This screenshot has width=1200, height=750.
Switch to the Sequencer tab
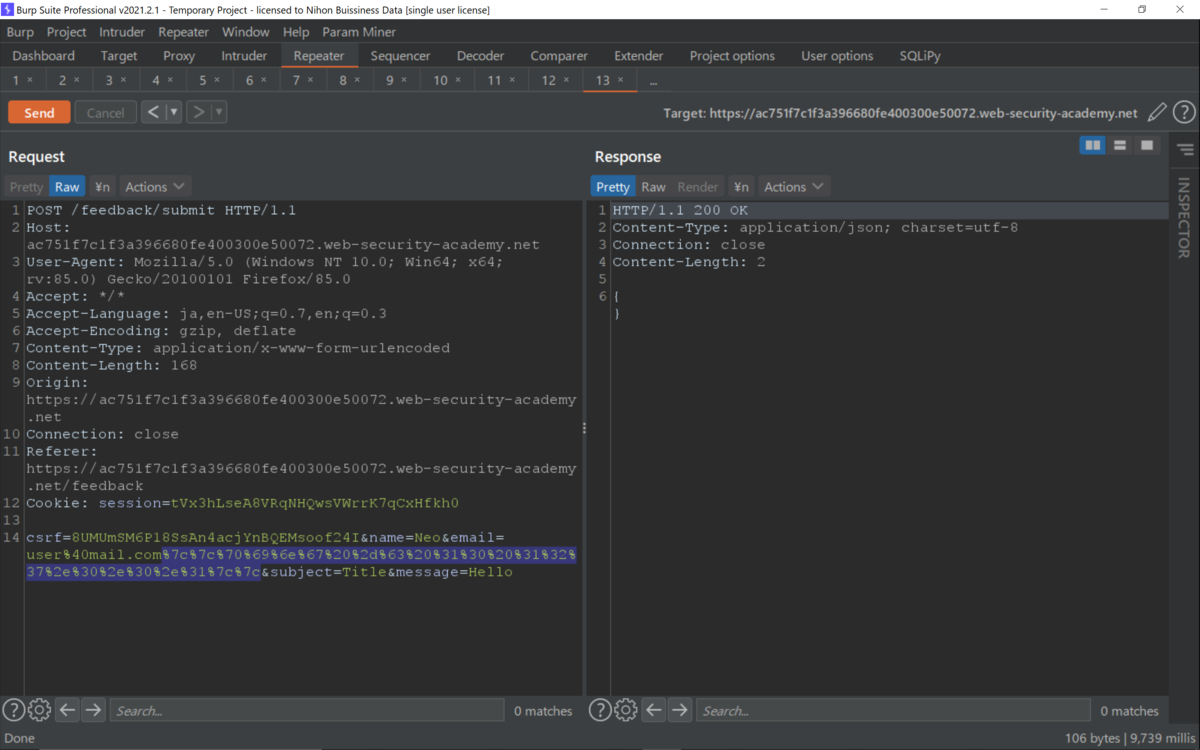coord(400,56)
